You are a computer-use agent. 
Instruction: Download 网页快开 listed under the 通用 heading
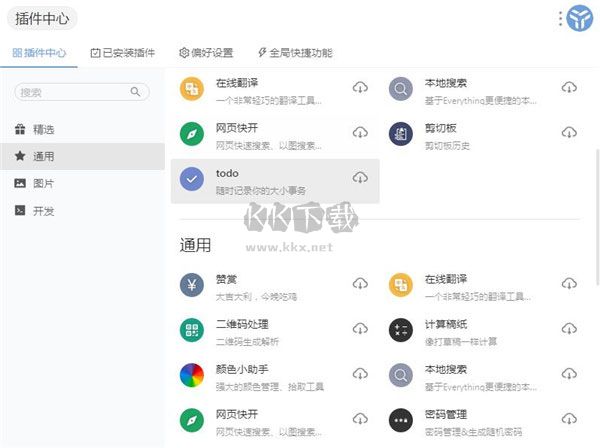[x=360, y=419]
